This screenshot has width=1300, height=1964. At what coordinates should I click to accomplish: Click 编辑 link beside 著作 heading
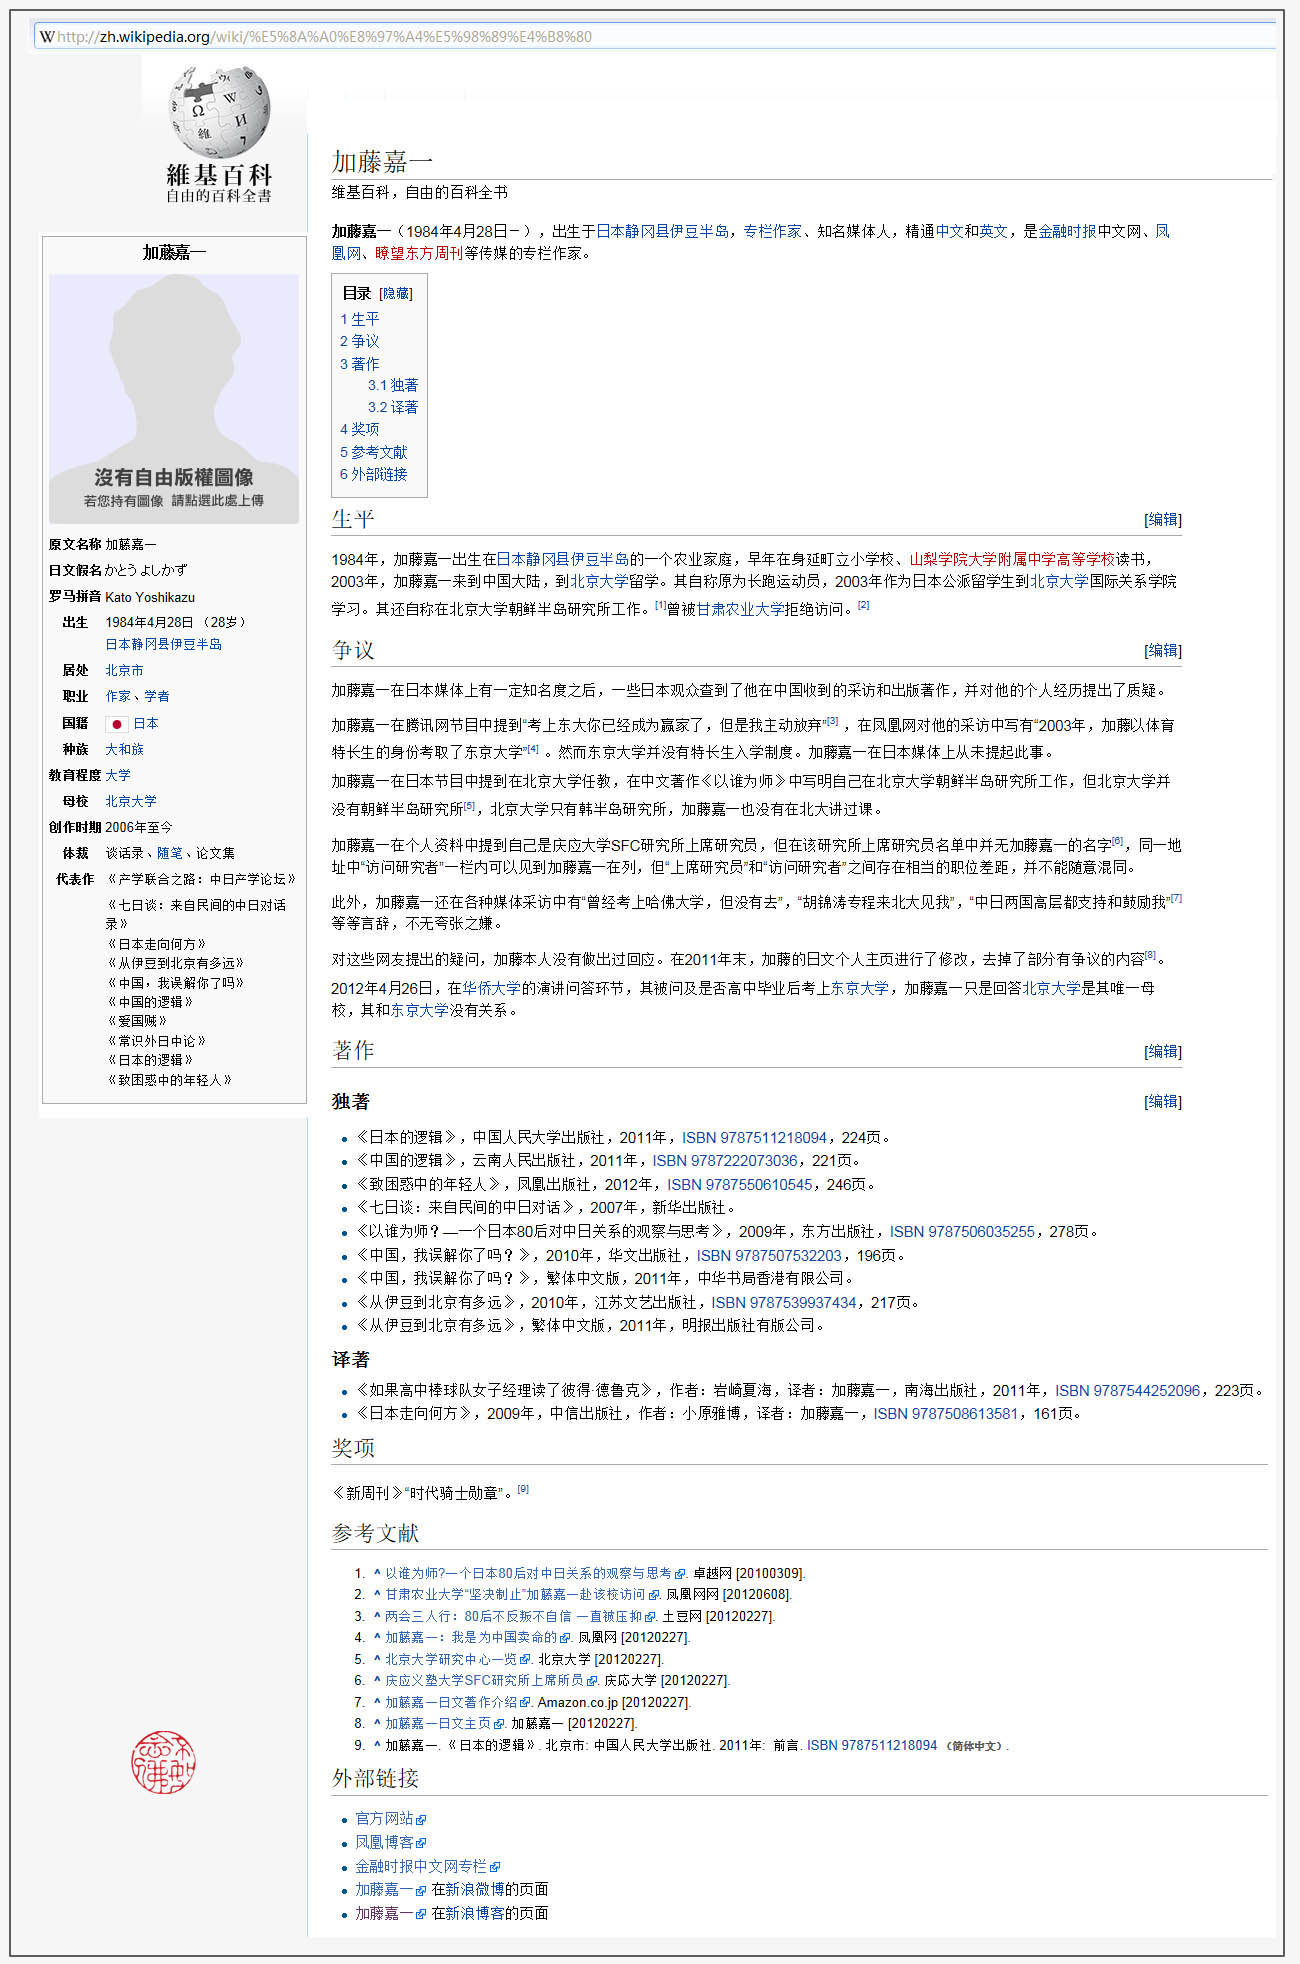pyautogui.click(x=1163, y=1051)
